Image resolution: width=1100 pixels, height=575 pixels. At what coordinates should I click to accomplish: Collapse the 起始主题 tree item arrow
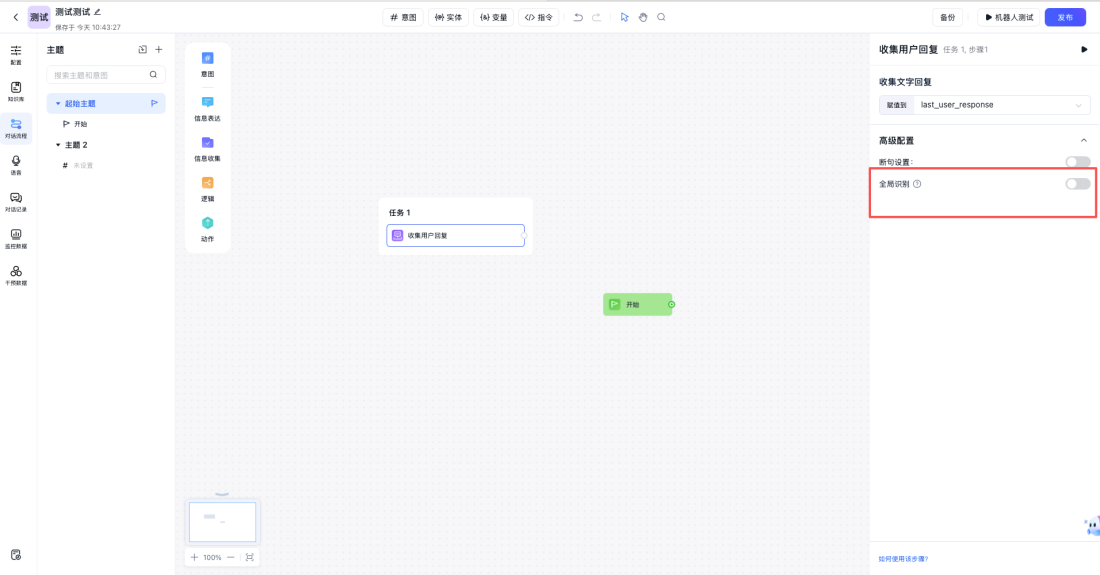click(58, 104)
